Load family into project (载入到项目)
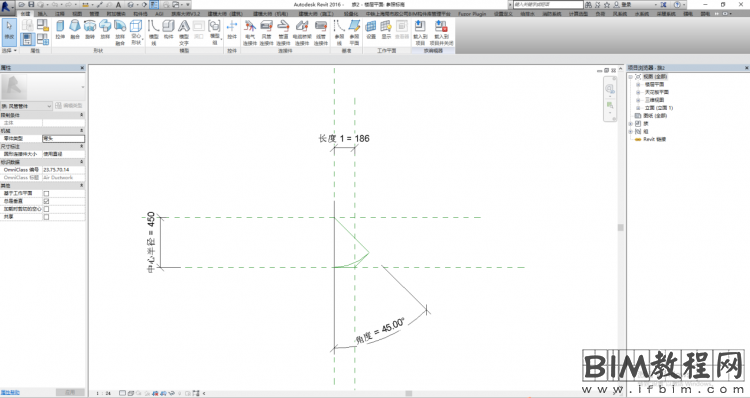Viewport: 750px width, 398px height. pos(420,33)
